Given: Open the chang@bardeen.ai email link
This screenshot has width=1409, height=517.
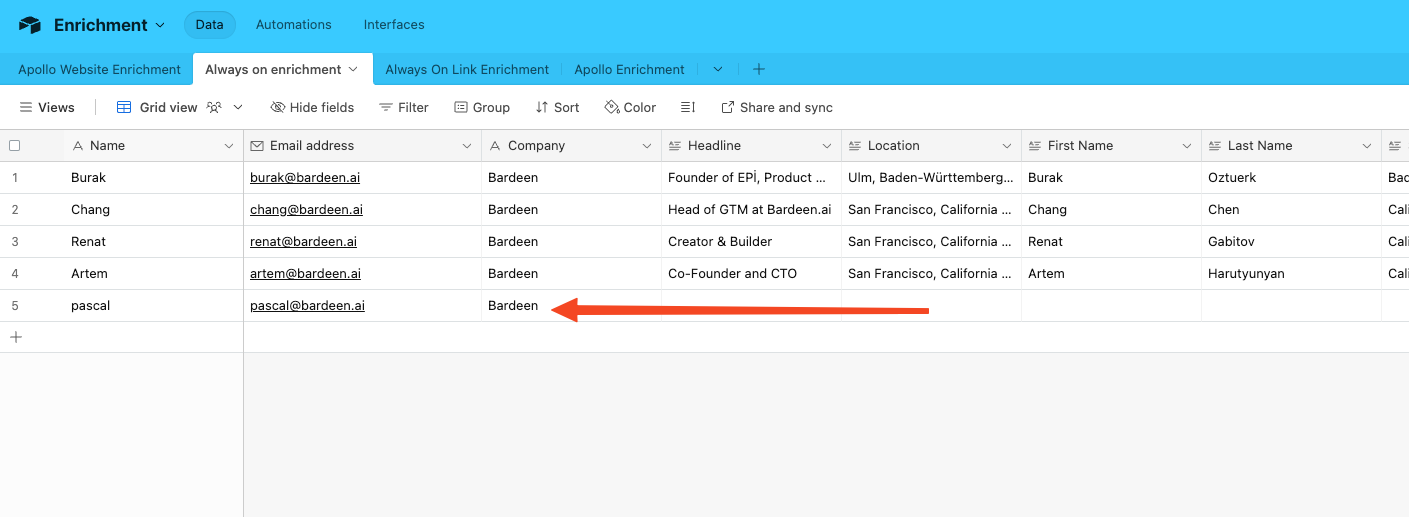Looking at the screenshot, I should (306, 209).
